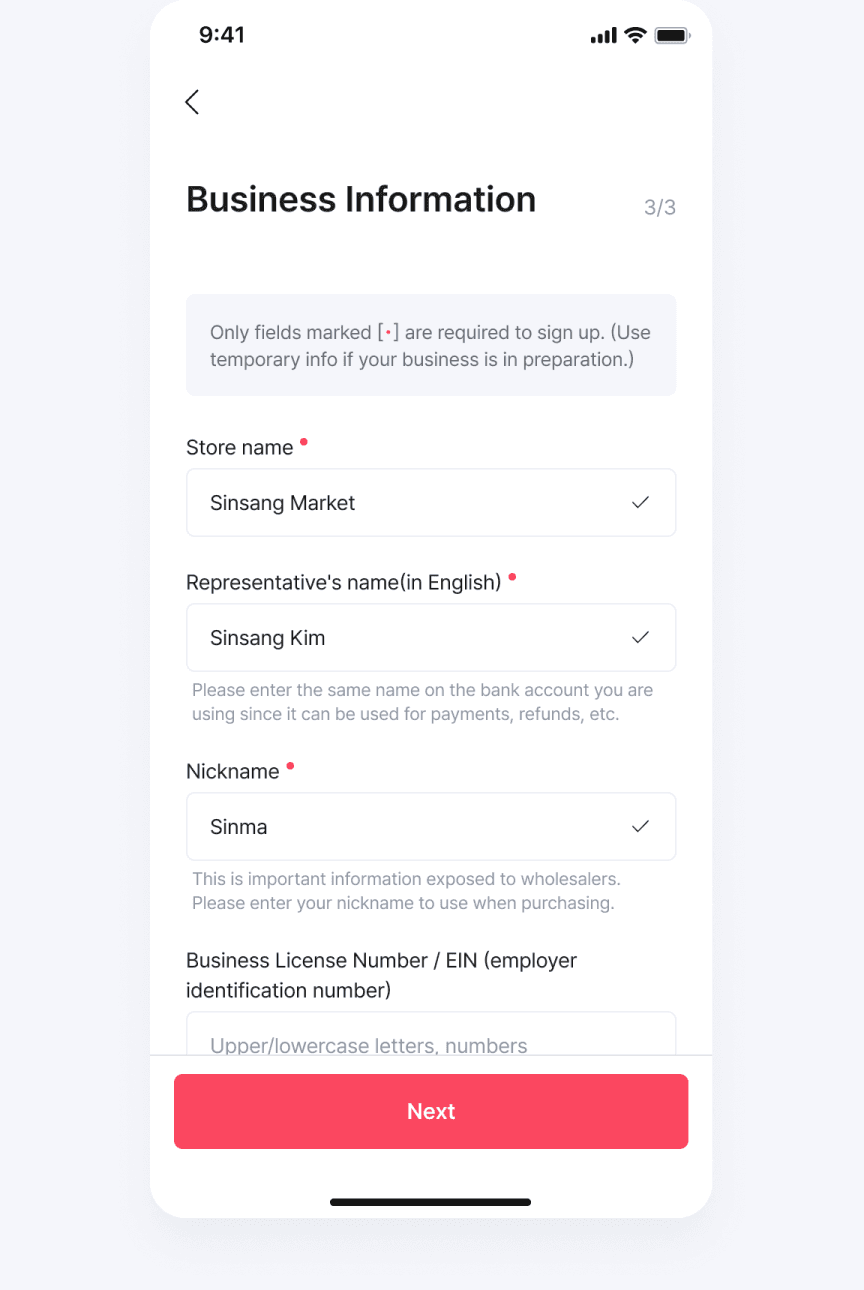Image resolution: width=864 pixels, height=1290 pixels.
Task: Click the red required dot by Store name
Action: coord(304,441)
